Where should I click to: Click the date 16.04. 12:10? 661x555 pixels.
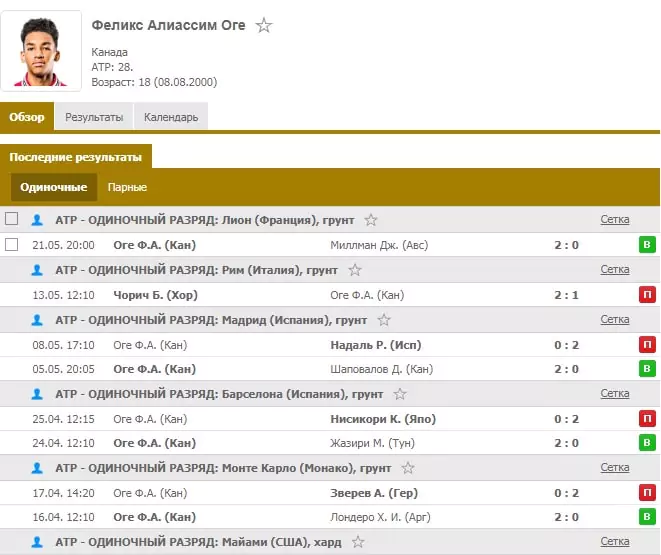pyautogui.click(x=63, y=517)
